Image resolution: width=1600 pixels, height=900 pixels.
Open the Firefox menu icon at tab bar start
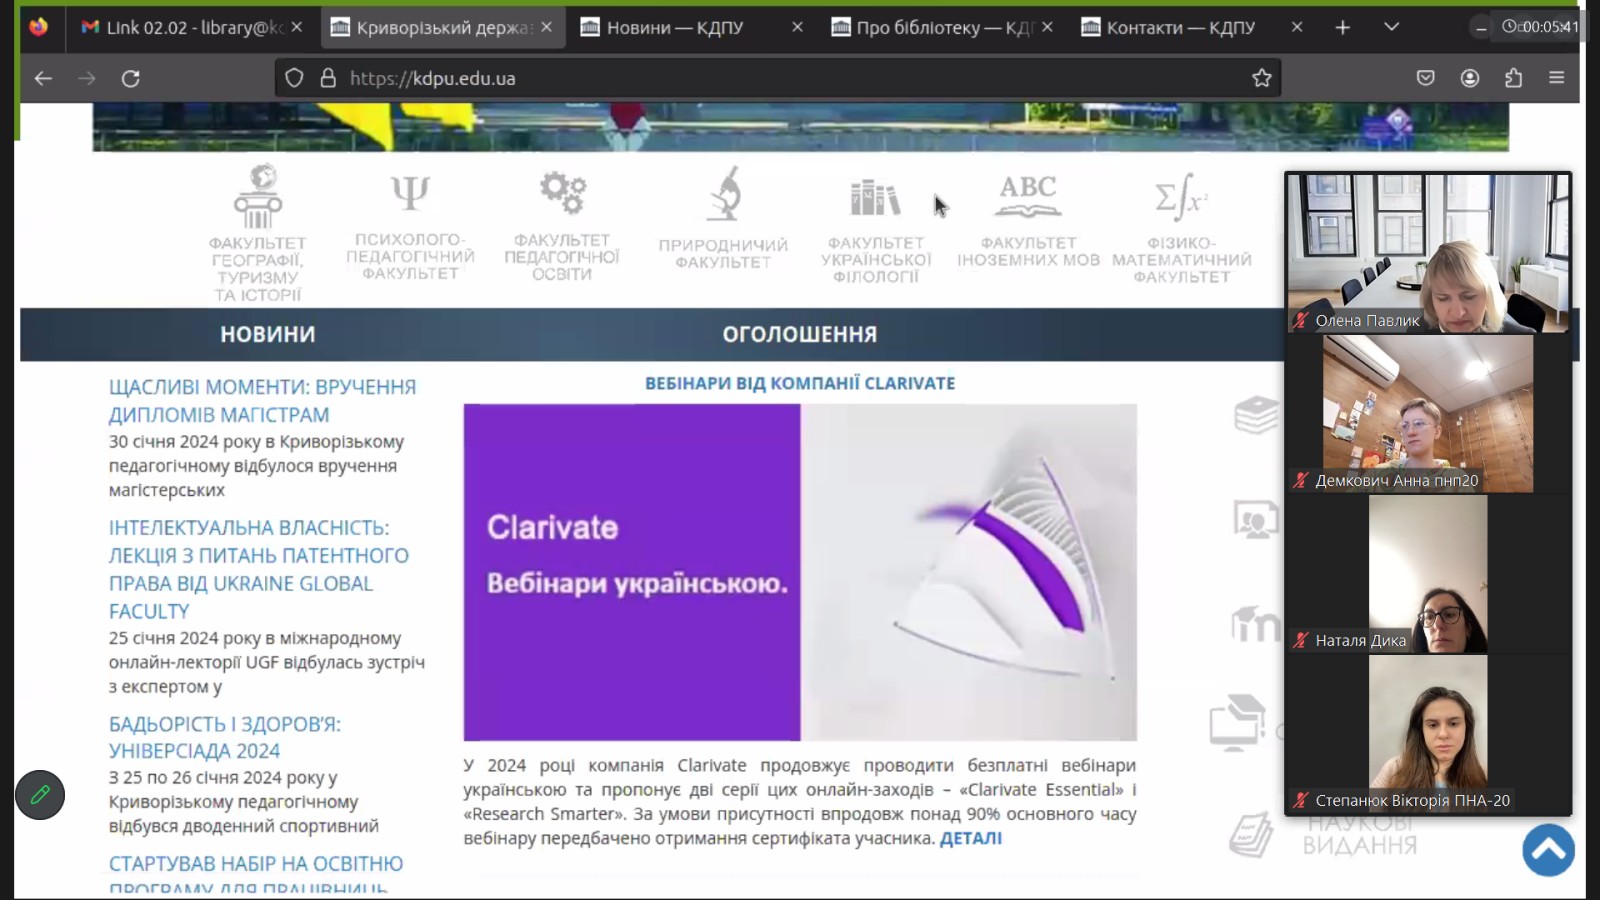pyautogui.click(x=39, y=27)
